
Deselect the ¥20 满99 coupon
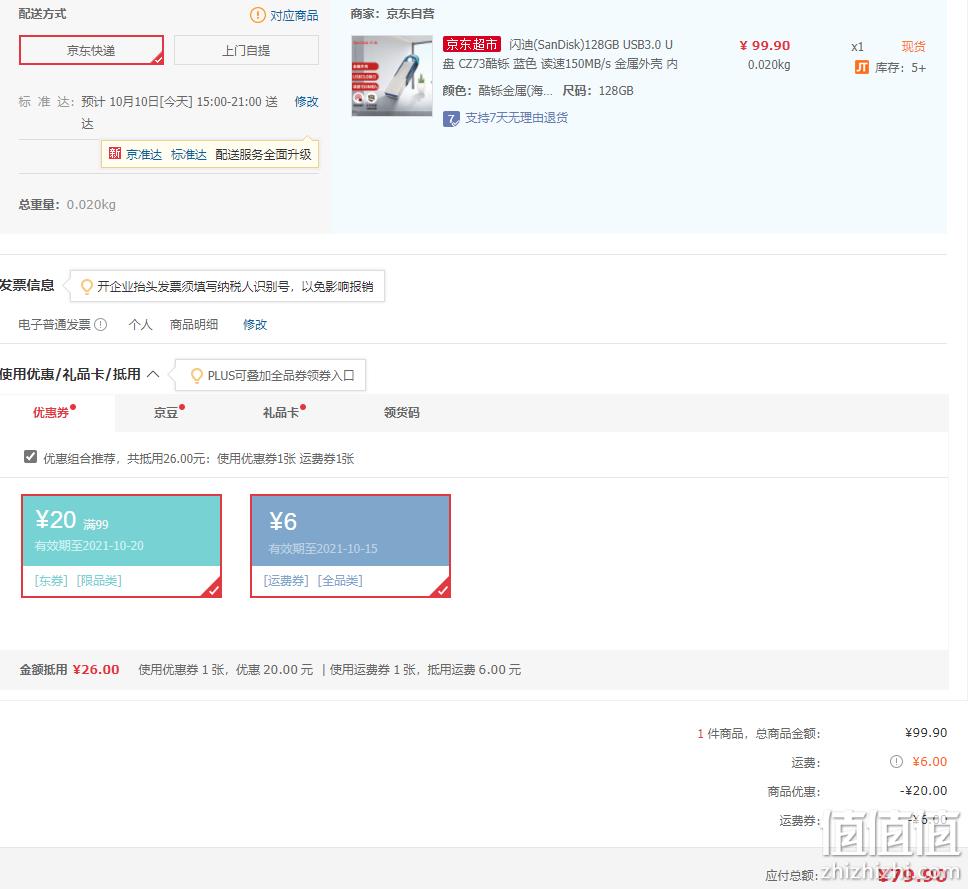click(121, 546)
